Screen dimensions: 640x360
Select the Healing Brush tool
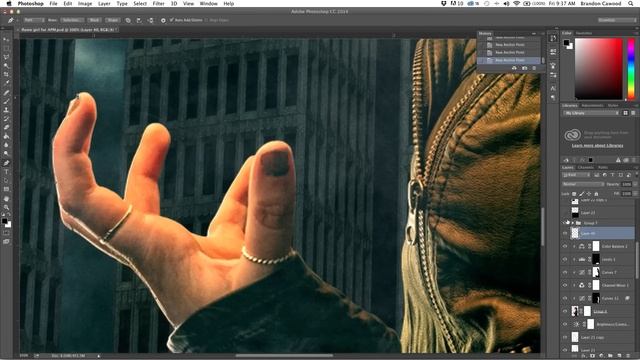[x=6, y=93]
